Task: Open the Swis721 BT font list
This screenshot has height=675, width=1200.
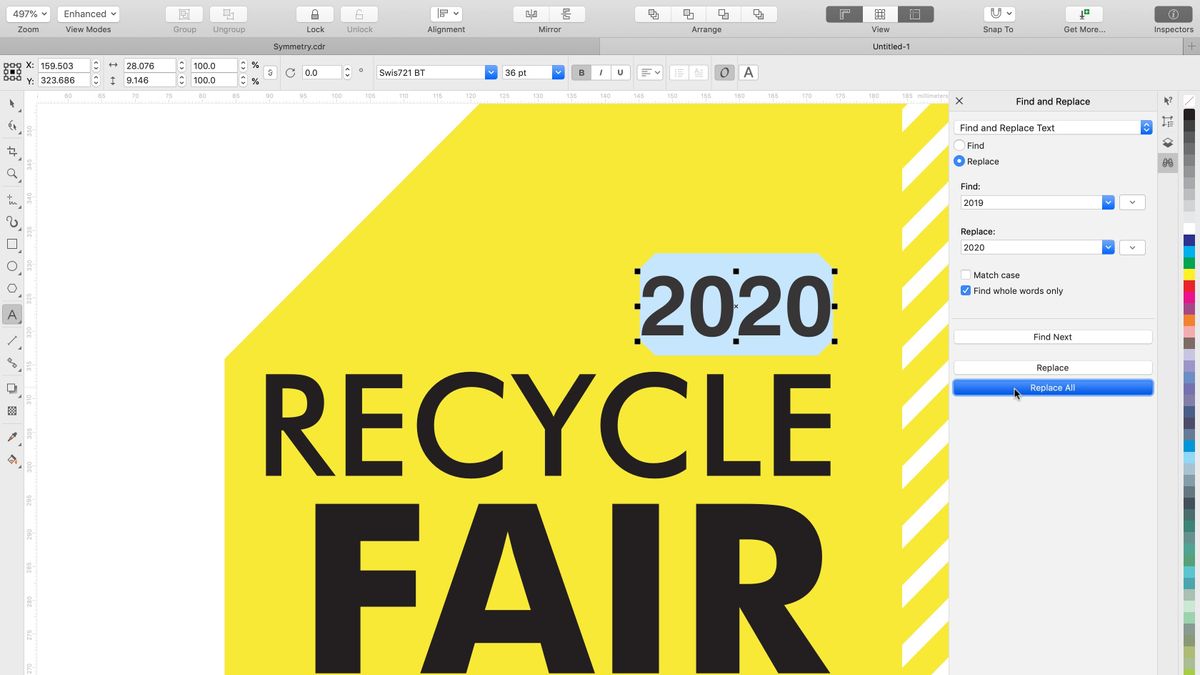Action: [x=490, y=72]
